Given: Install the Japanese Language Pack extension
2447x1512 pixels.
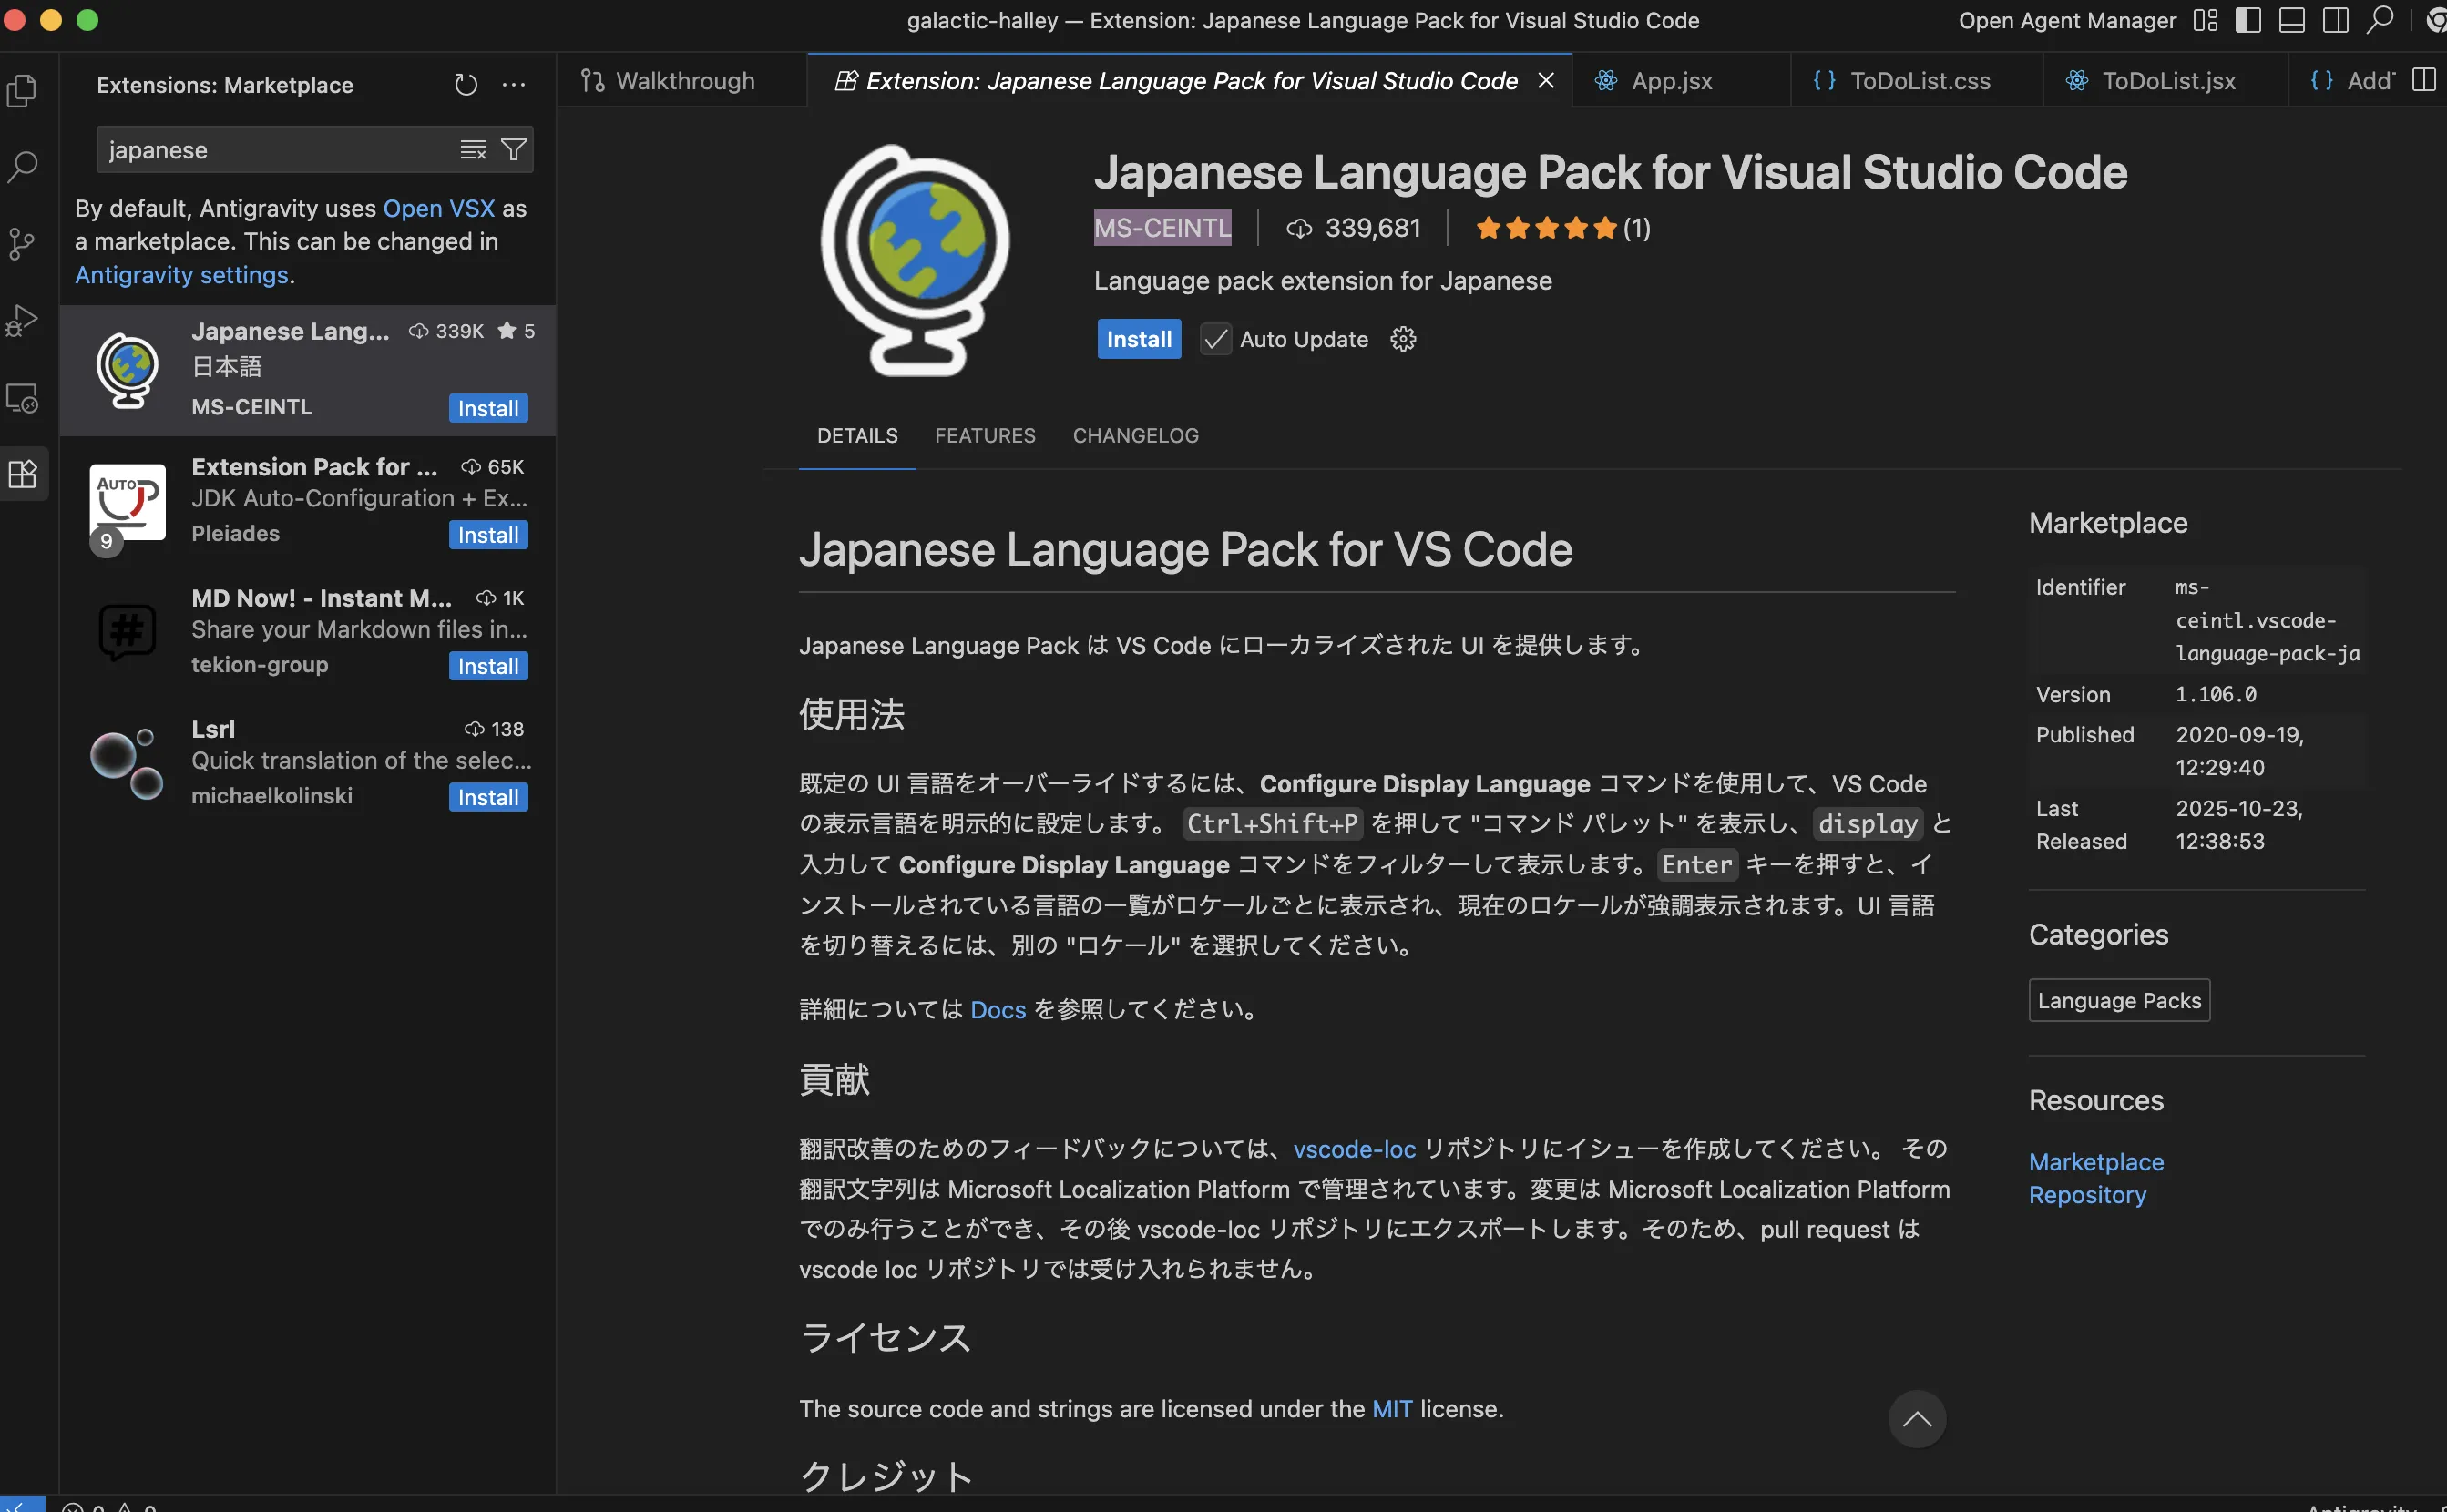Looking at the screenshot, I should pos(1138,339).
